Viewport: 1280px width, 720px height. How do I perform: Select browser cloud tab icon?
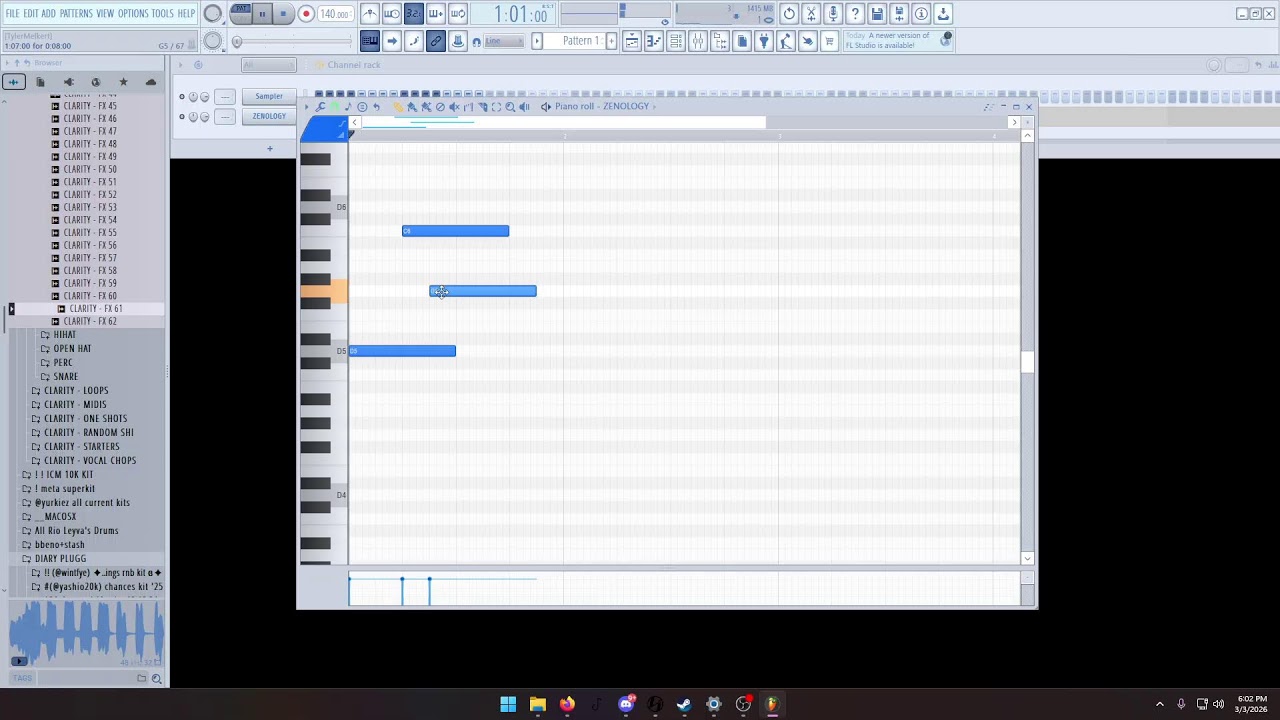pos(151,82)
